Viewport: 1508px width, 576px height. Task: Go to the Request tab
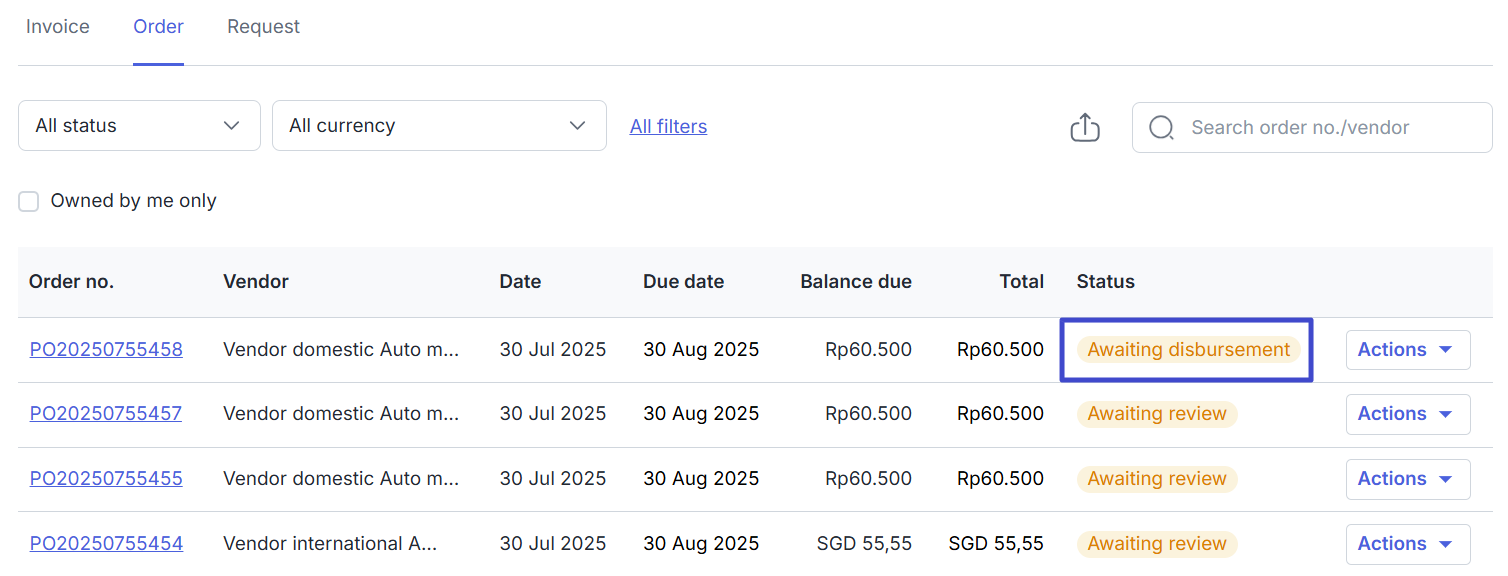tap(263, 27)
